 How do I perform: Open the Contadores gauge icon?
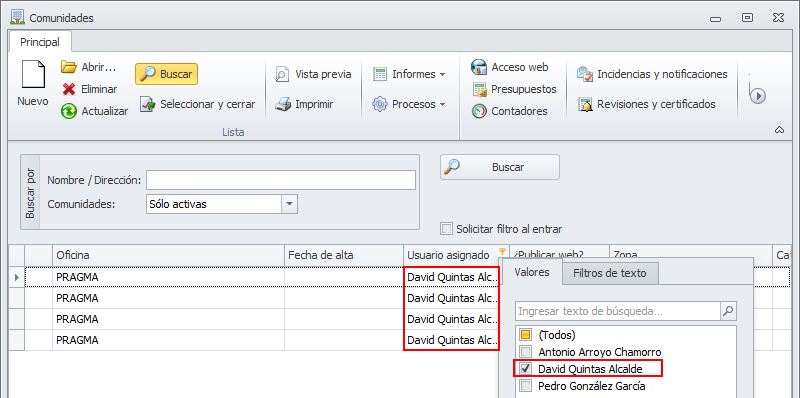click(x=479, y=111)
